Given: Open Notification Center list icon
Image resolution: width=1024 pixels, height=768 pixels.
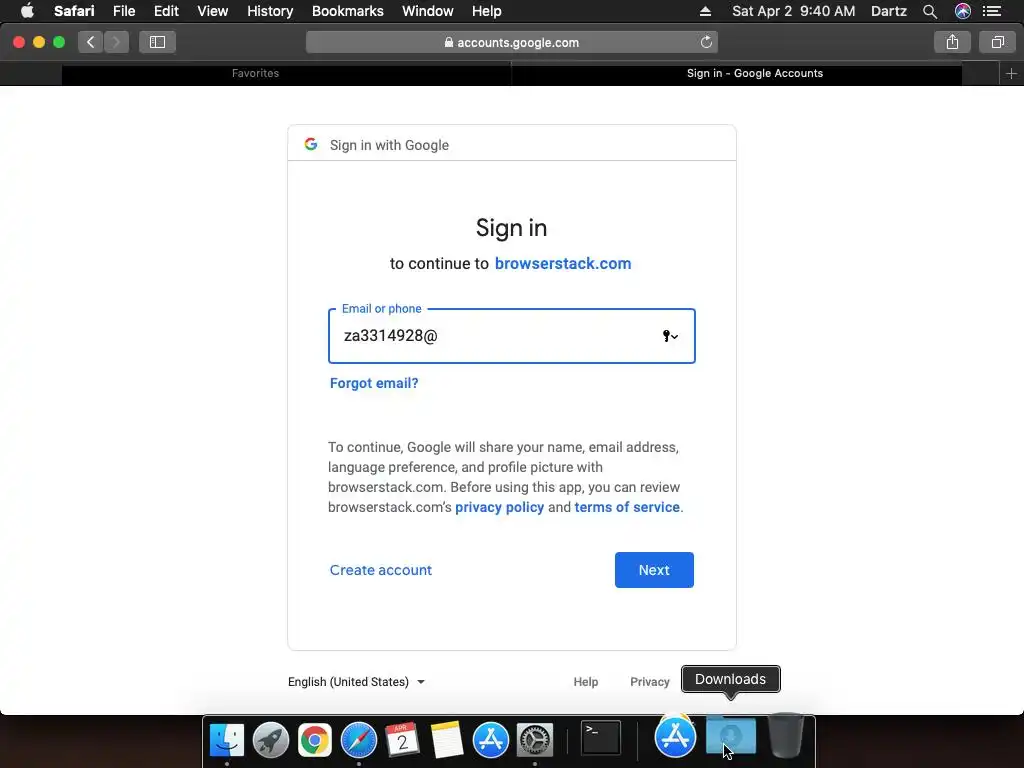Looking at the screenshot, I should (992, 11).
